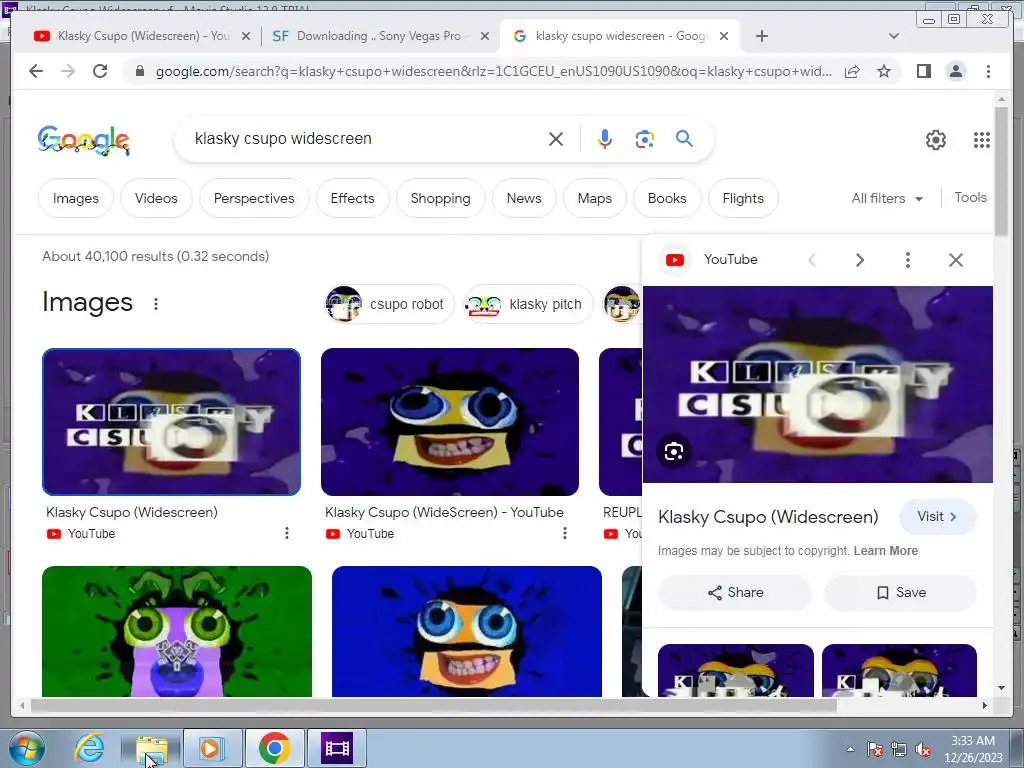Open the Google apps grid
Screen dimensions: 1024x768
pos(982,140)
